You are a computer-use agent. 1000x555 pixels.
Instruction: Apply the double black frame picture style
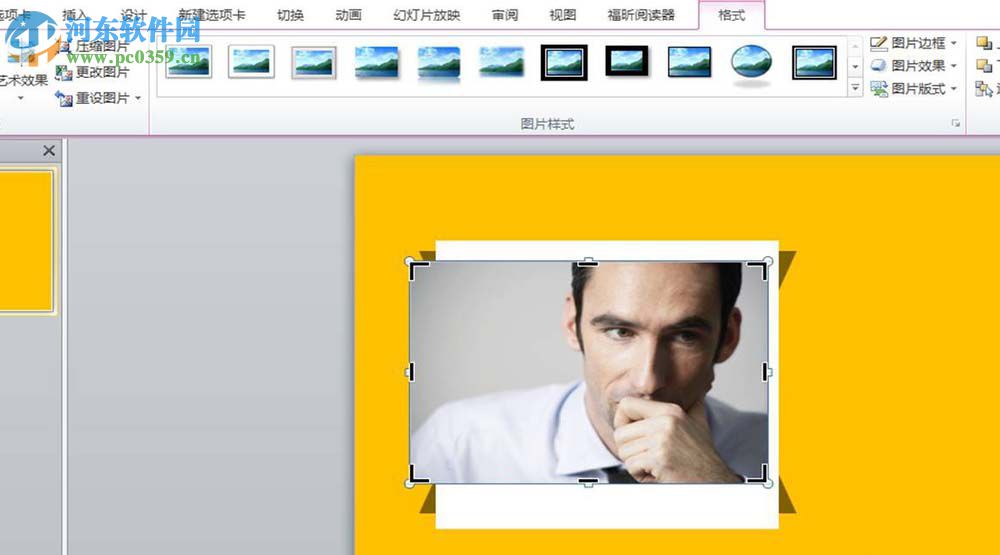[564, 63]
